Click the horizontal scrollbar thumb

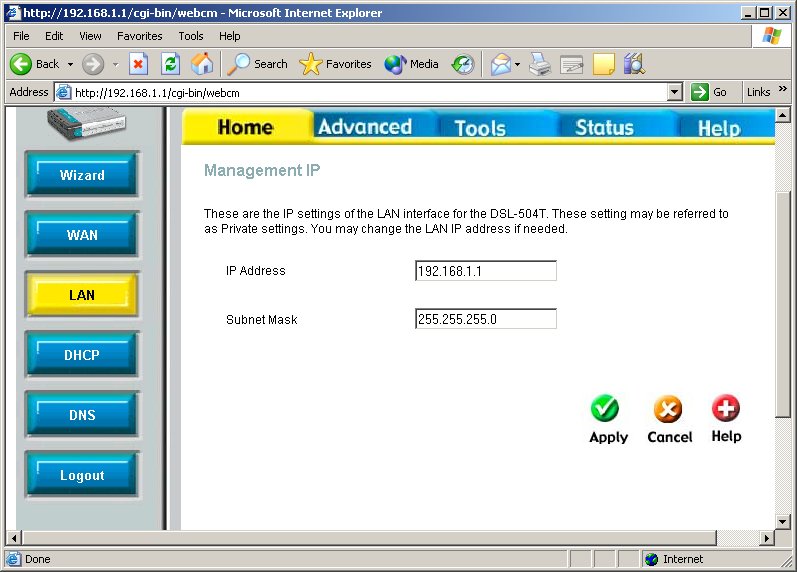tap(369, 537)
